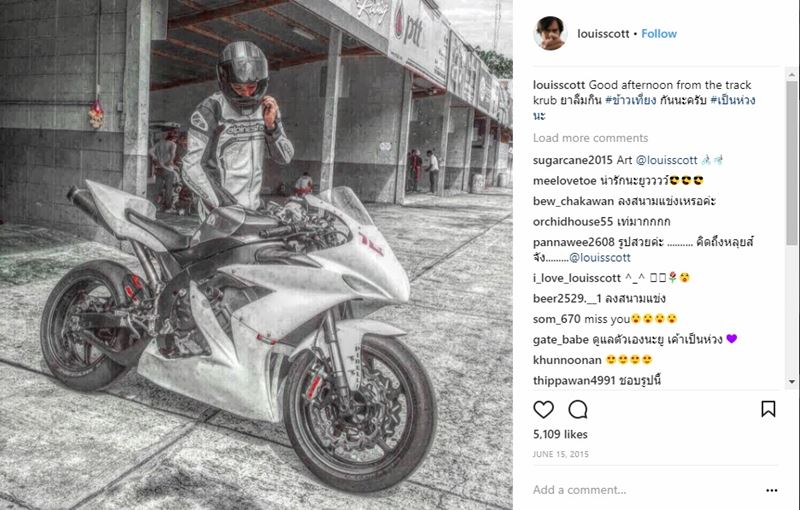Open the three-dot more options menu
This screenshot has width=800, height=510.
coord(771,490)
